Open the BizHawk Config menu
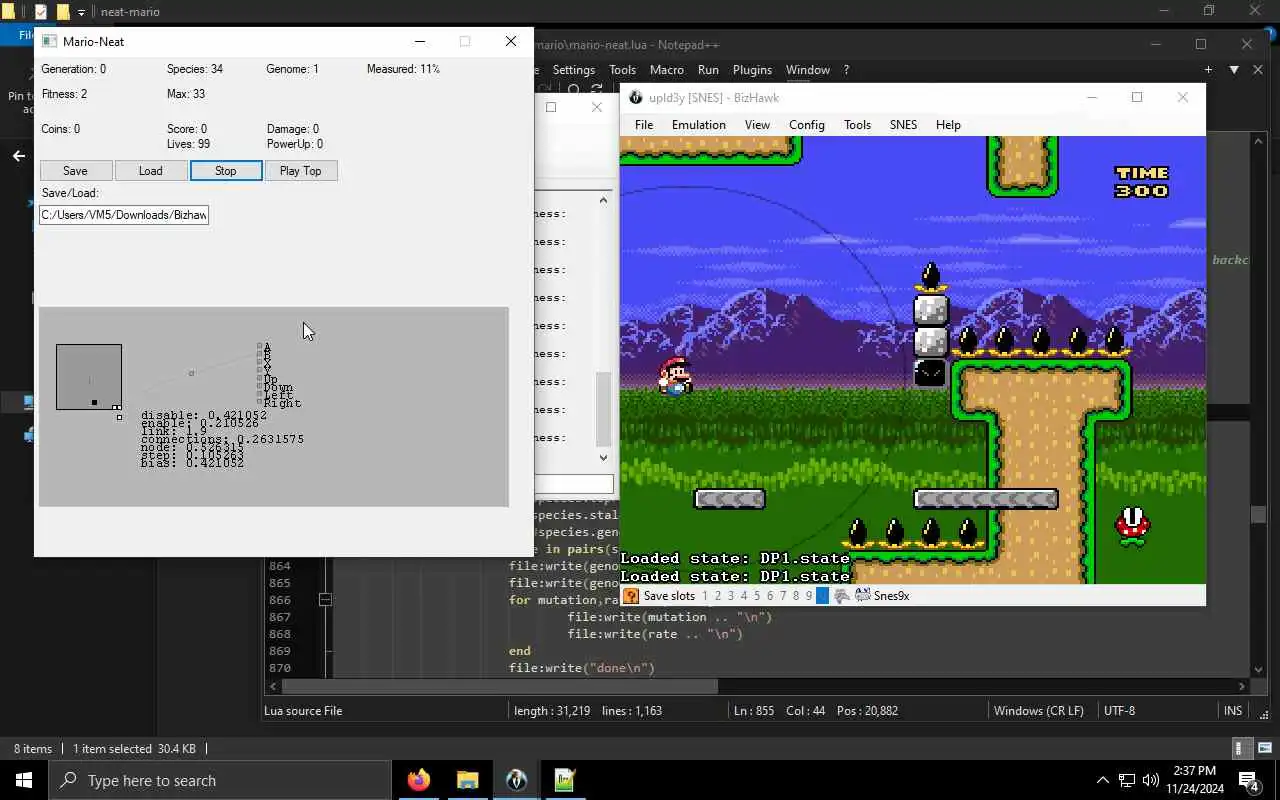This screenshot has width=1280, height=800. point(806,125)
